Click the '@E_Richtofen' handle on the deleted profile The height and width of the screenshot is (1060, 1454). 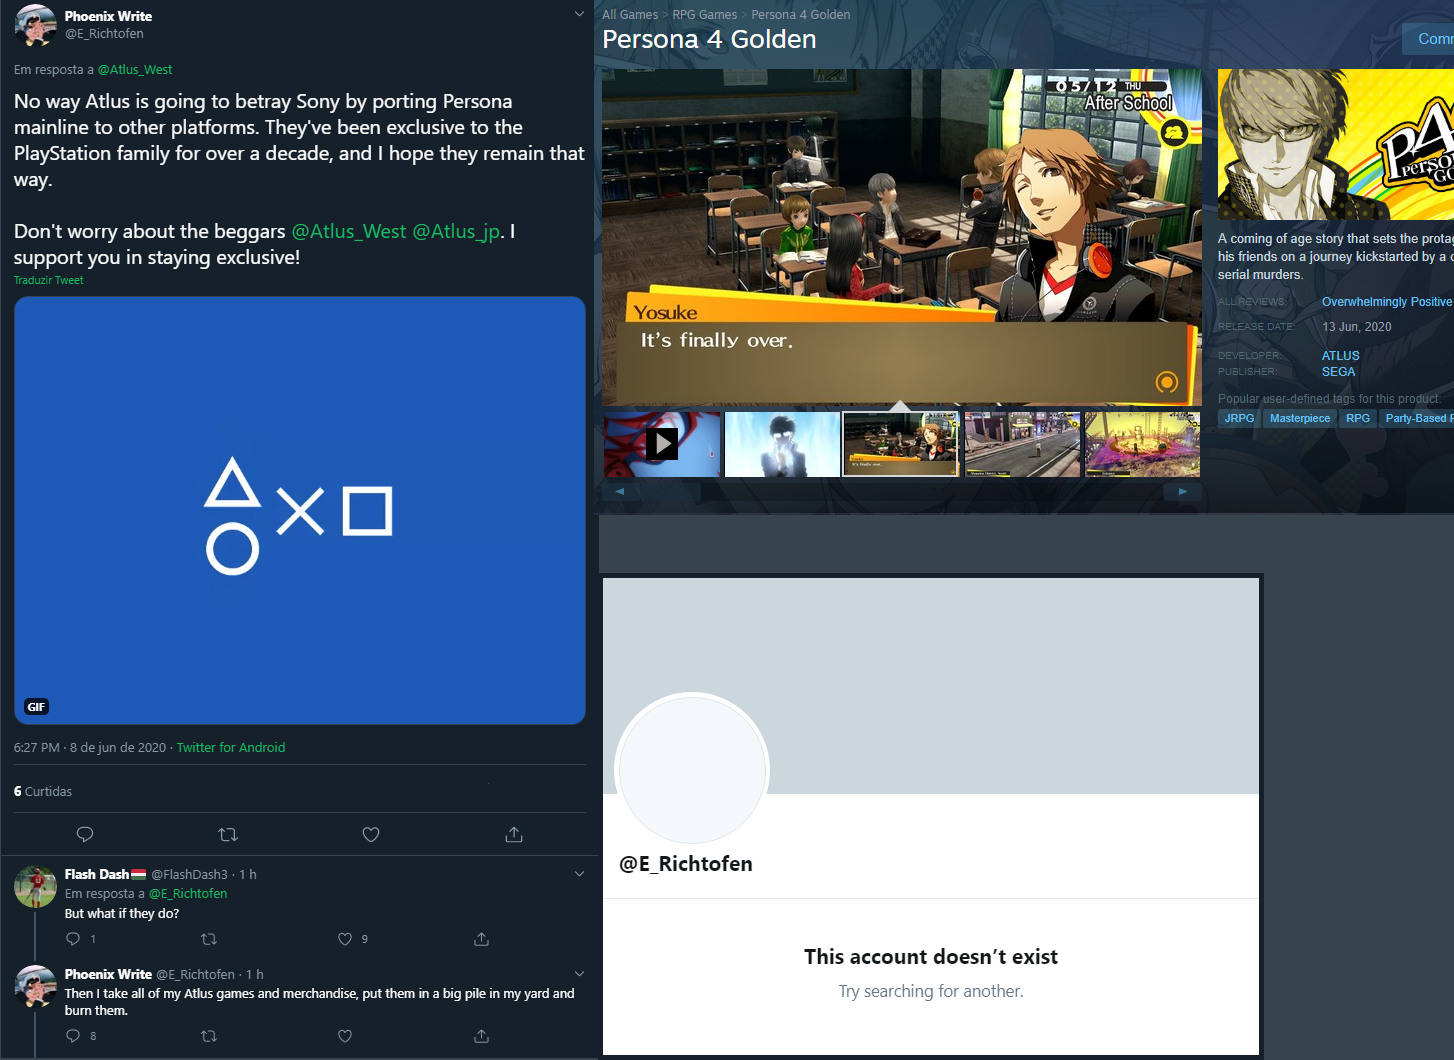point(686,864)
